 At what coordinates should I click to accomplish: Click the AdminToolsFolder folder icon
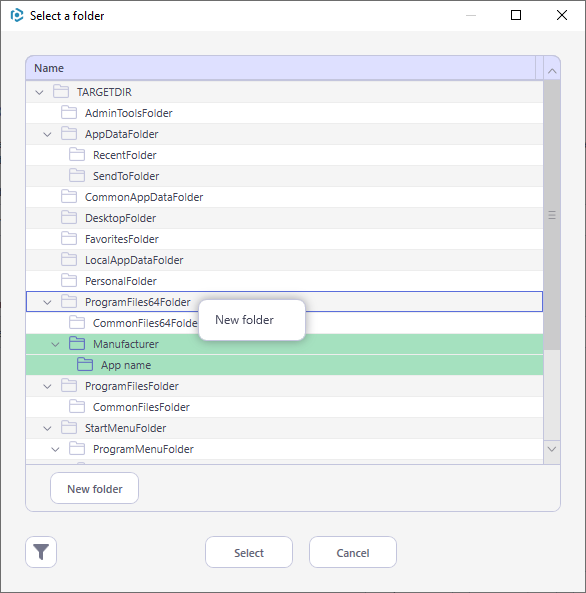tap(69, 112)
